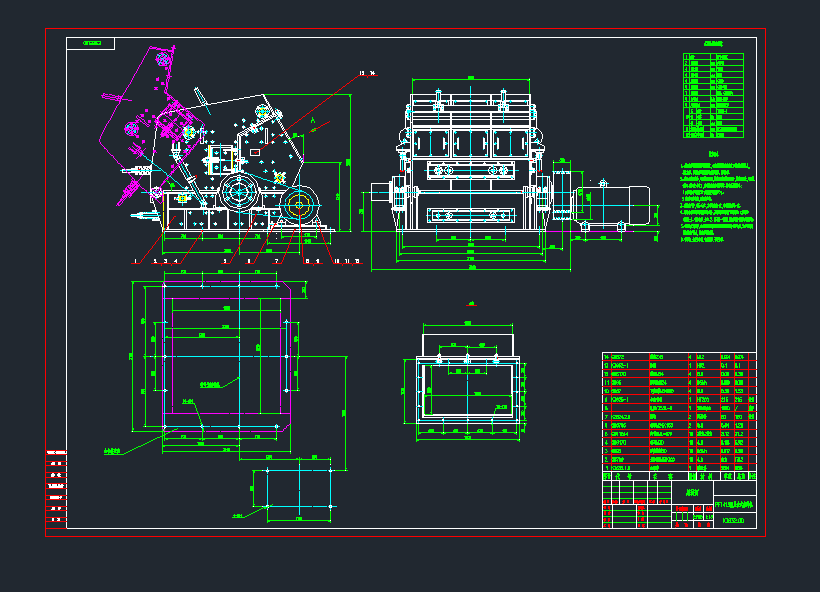Viewport: 820px width, 592px height.
Task: Click the revision strip on left border
Action: coord(55,487)
